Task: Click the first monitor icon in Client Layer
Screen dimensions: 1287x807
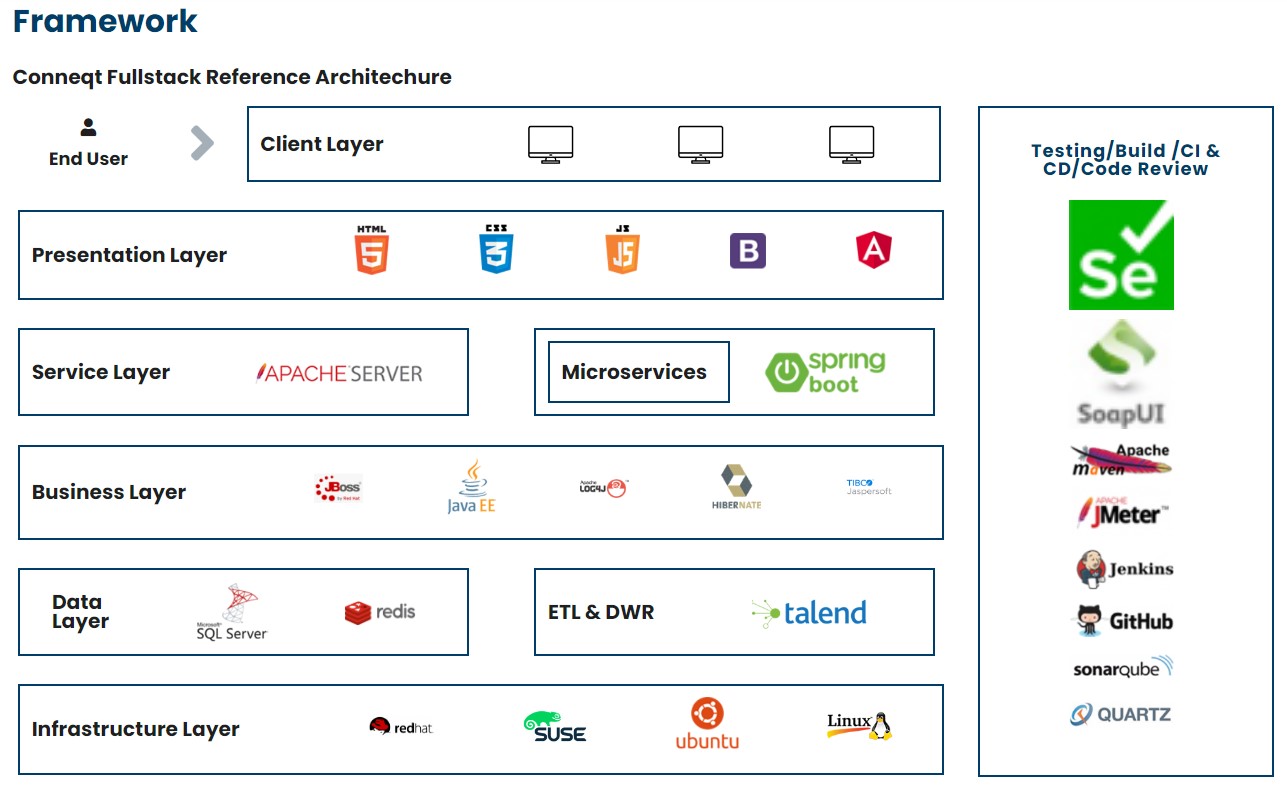Action: point(551,145)
